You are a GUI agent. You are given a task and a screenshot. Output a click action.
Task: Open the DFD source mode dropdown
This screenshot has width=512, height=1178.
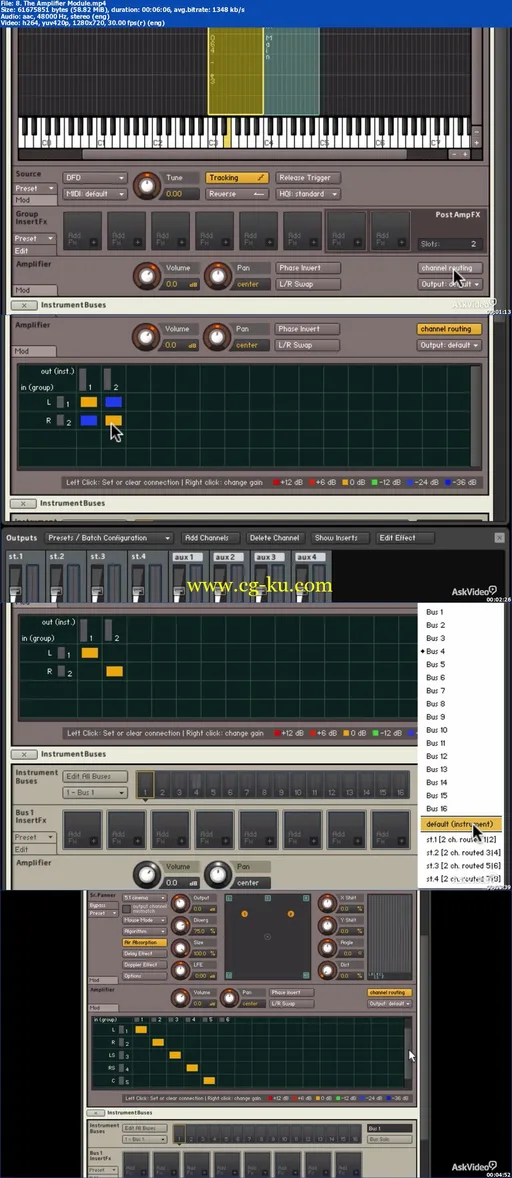click(95, 178)
